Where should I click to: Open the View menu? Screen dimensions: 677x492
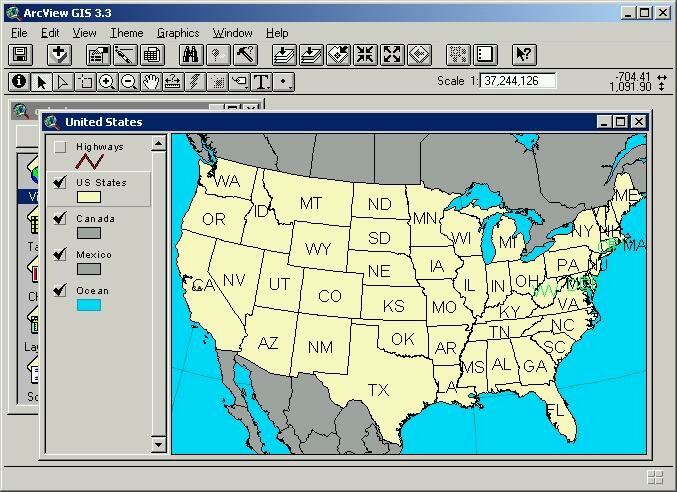tap(84, 33)
